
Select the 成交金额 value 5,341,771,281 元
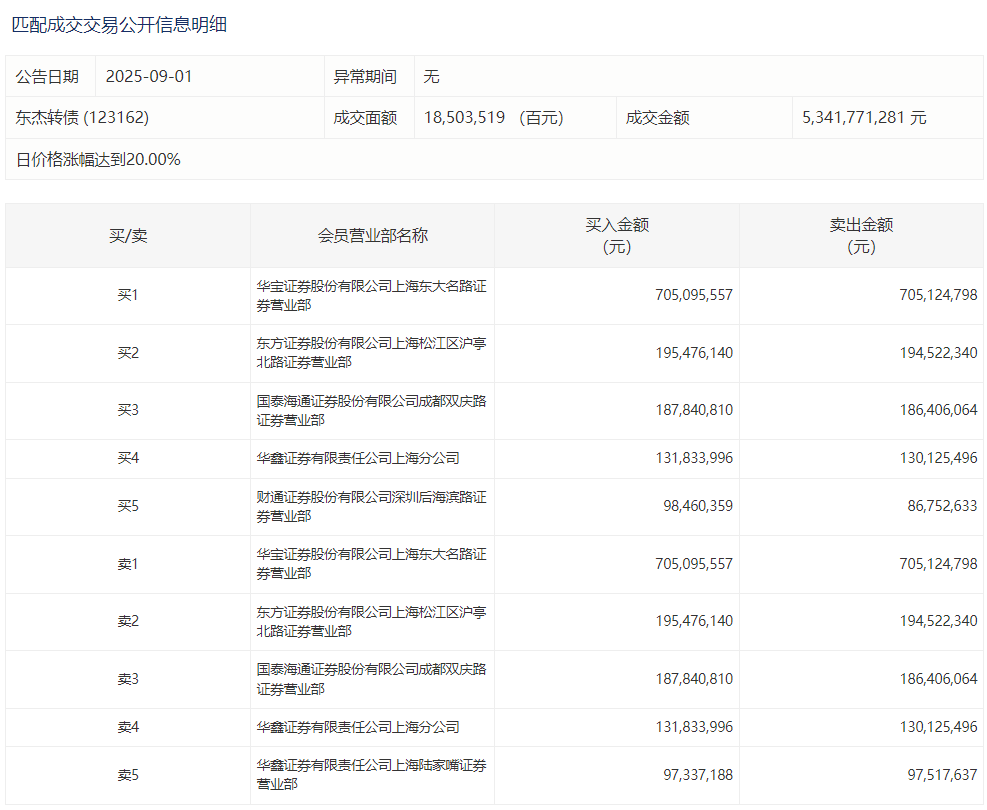click(864, 118)
